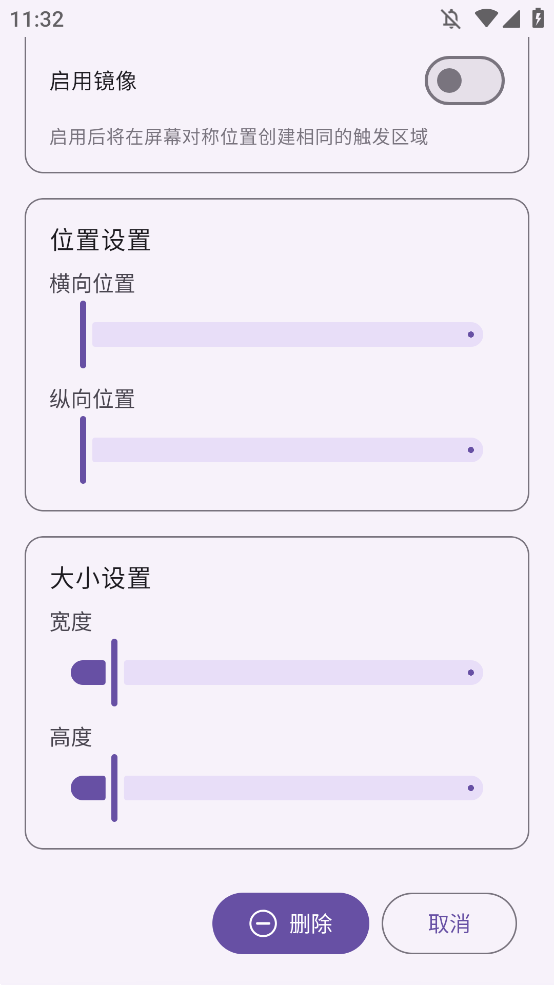
Task: Tap the 取消 button
Action: tap(449, 923)
